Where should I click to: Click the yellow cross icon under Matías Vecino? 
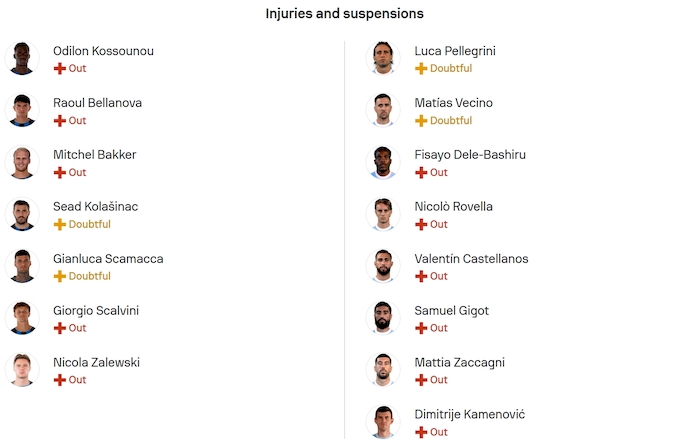click(421, 121)
